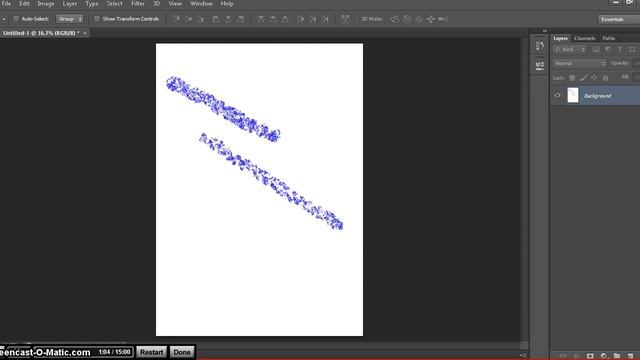Image resolution: width=640 pixels, height=360 pixels.
Task: Select the Untitled-1 document tab
Action: [41, 33]
